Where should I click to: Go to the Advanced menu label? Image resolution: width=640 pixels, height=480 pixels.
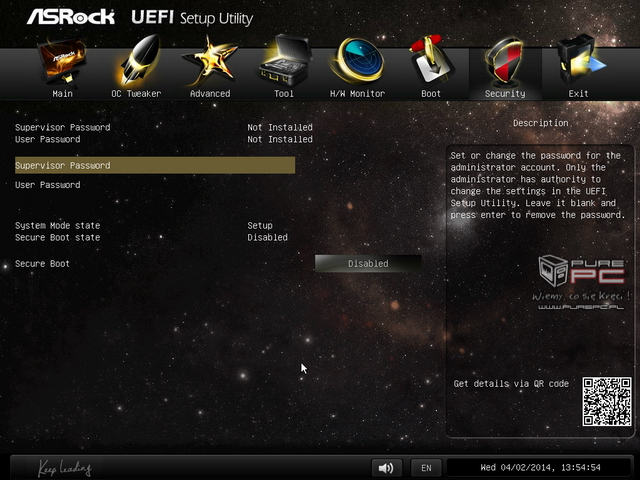[210, 94]
